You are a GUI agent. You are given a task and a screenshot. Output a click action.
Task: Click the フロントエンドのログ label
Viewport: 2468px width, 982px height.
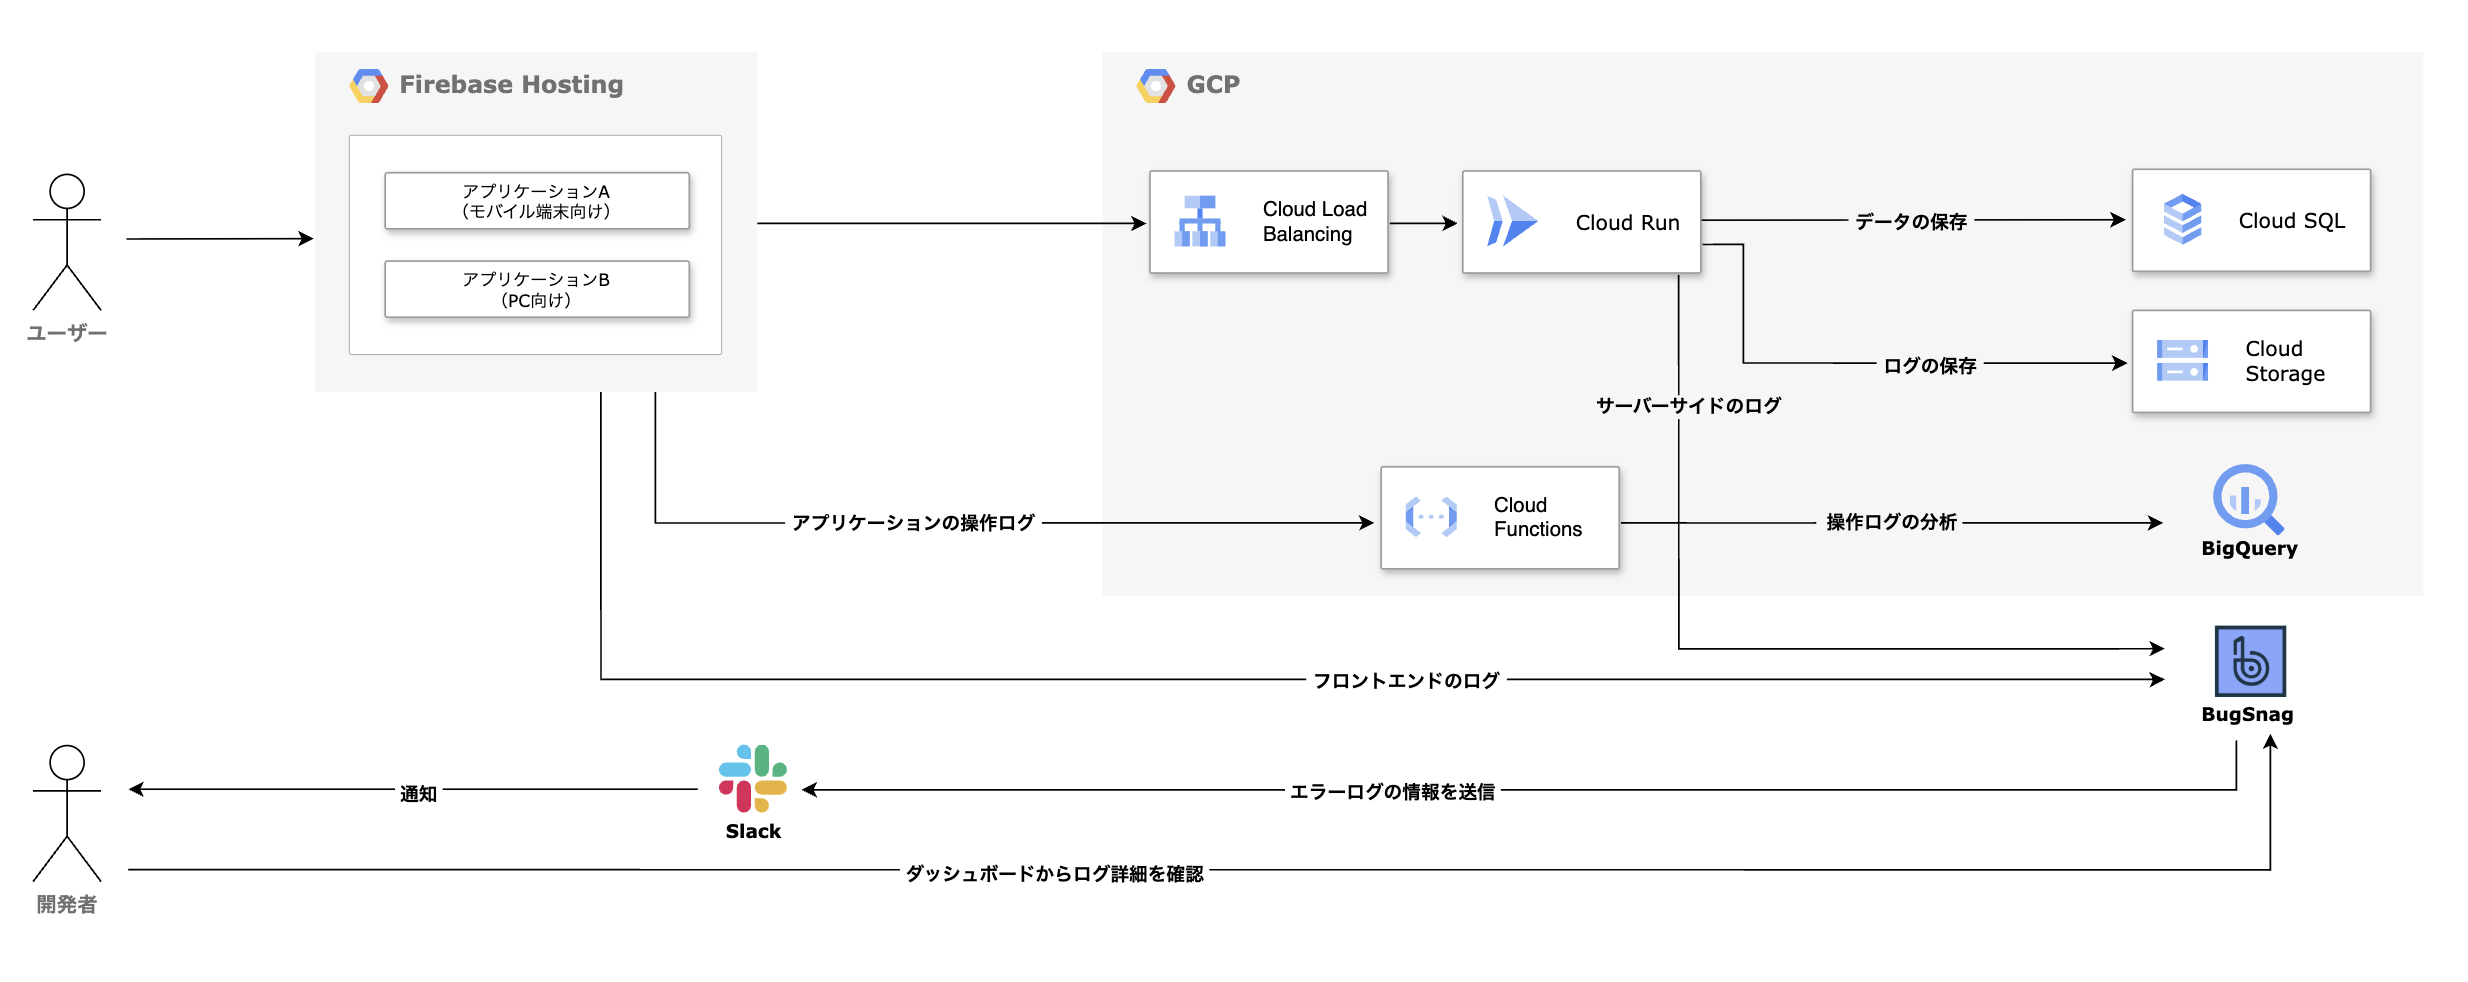click(x=1406, y=680)
